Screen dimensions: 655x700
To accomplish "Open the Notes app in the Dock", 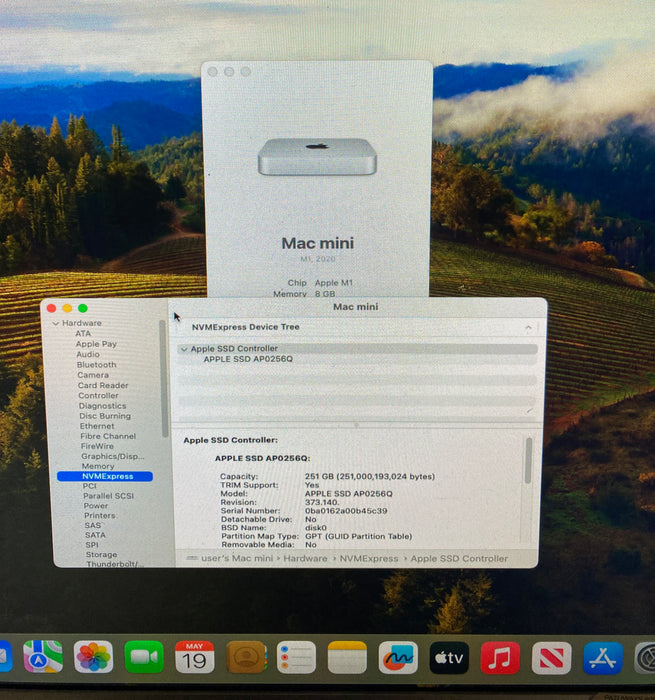I will tap(347, 658).
